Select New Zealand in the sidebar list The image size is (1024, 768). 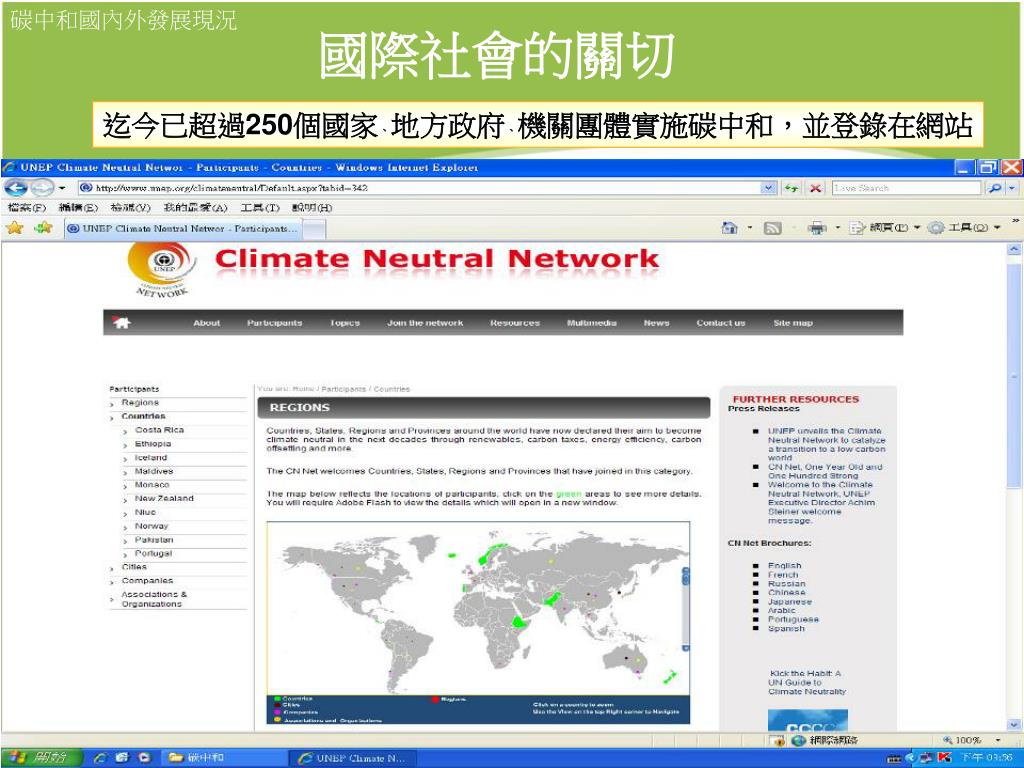pos(164,498)
